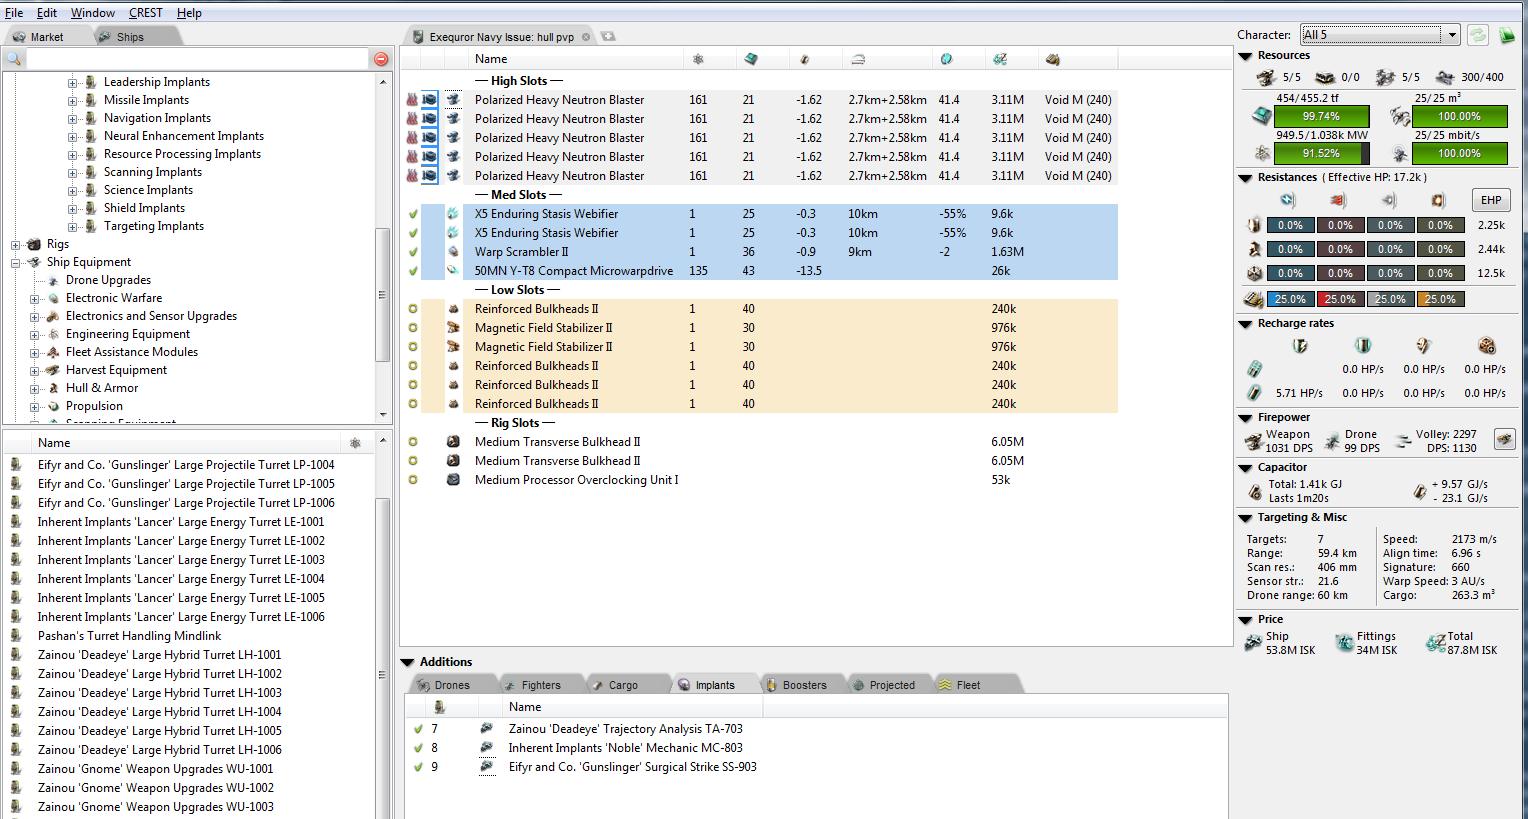Click the capacitor usage column header icon

tap(804, 59)
